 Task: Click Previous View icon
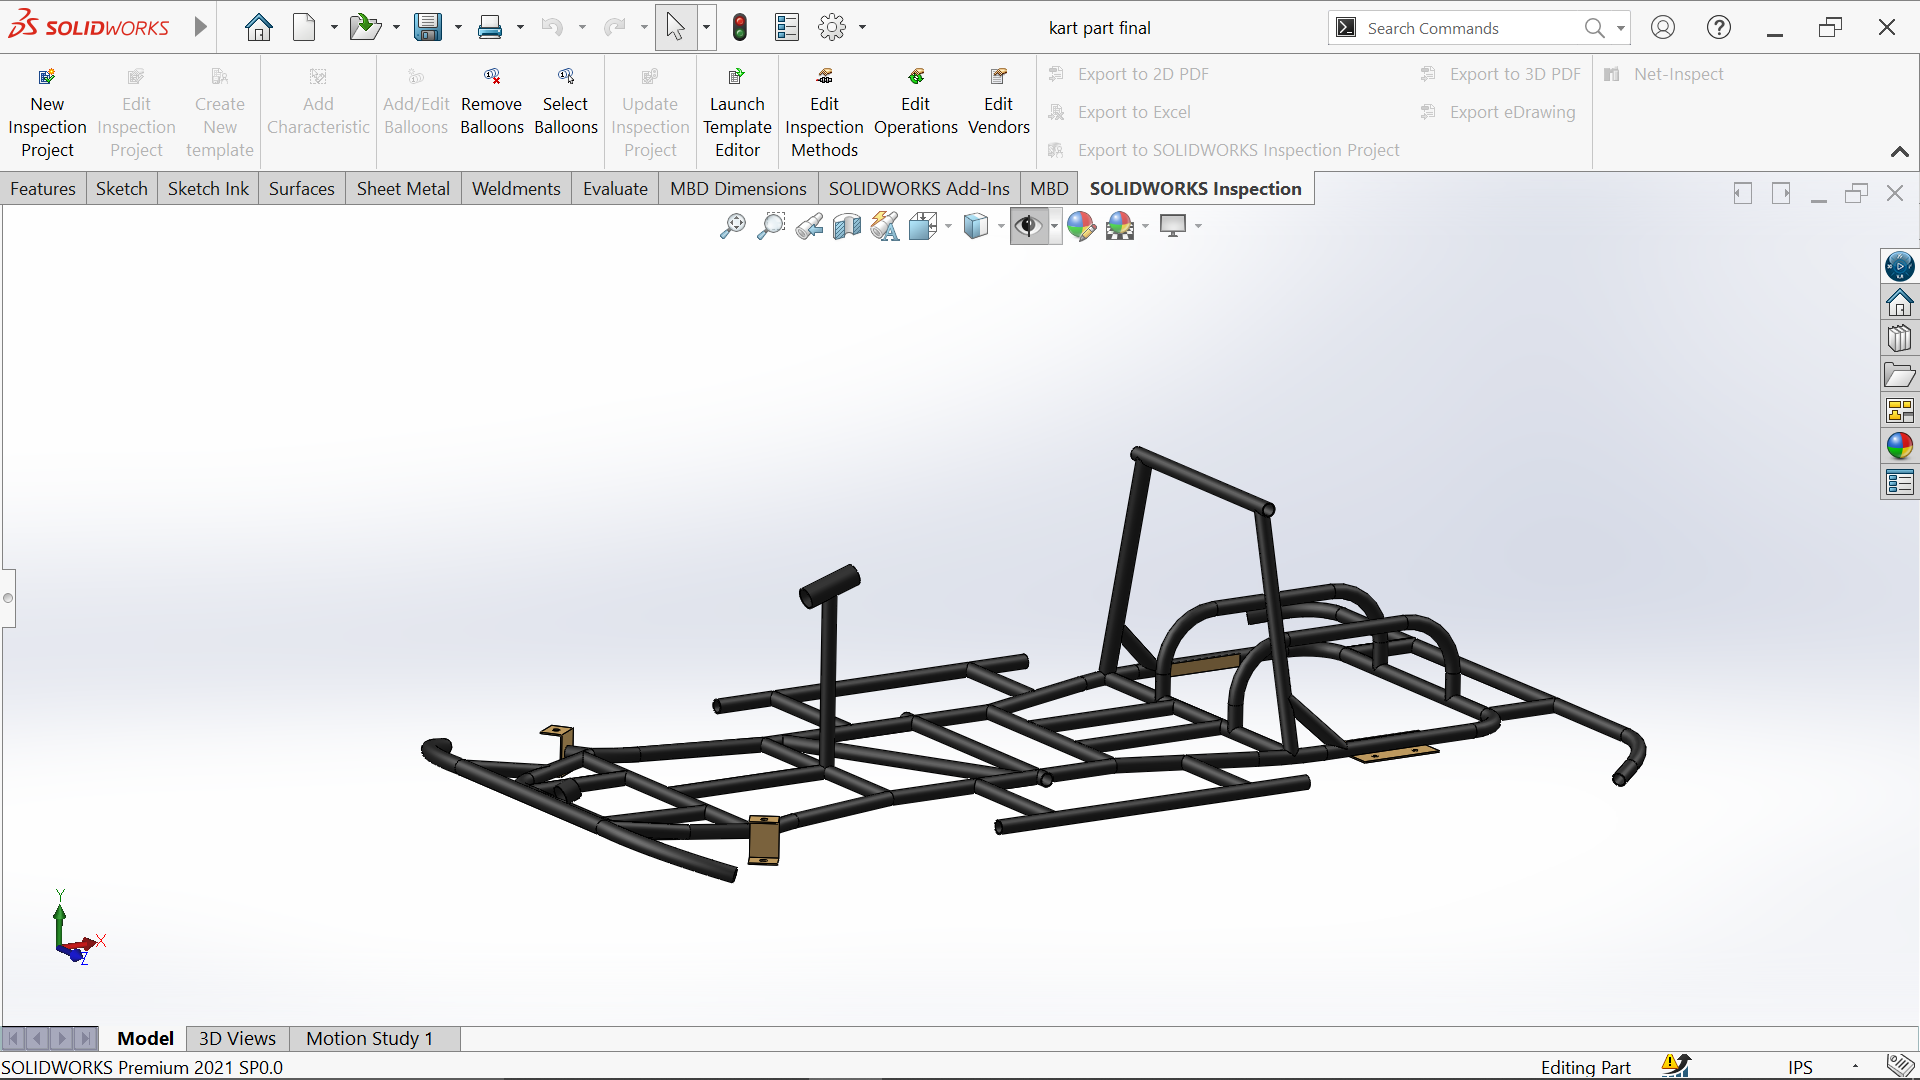(809, 227)
